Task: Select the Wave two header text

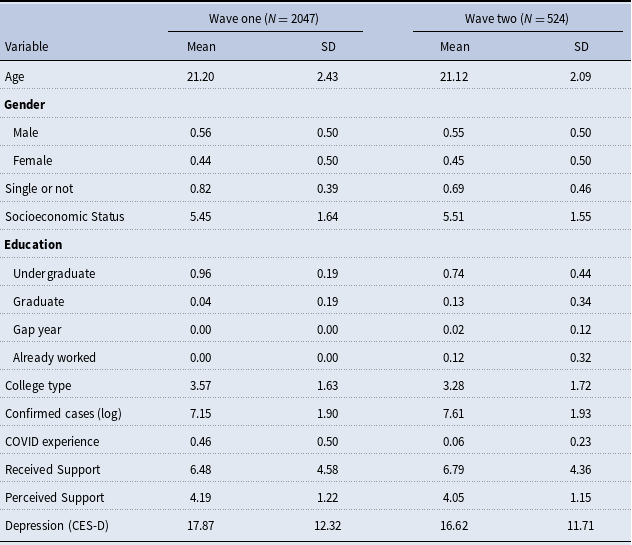Action: click(516, 19)
